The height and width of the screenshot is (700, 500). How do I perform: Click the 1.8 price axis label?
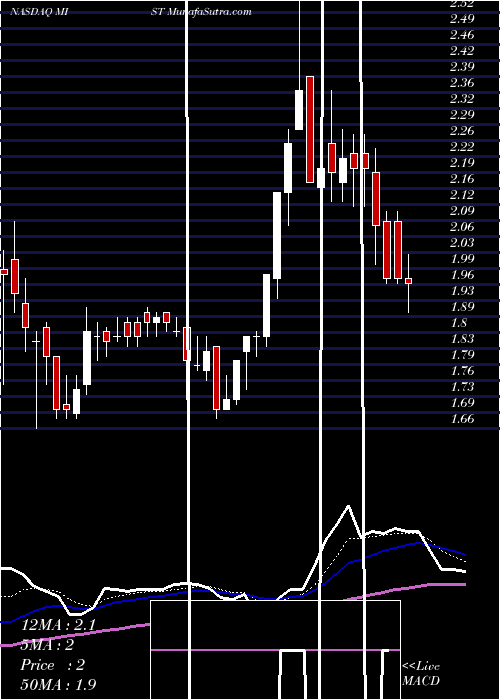tap(459, 323)
